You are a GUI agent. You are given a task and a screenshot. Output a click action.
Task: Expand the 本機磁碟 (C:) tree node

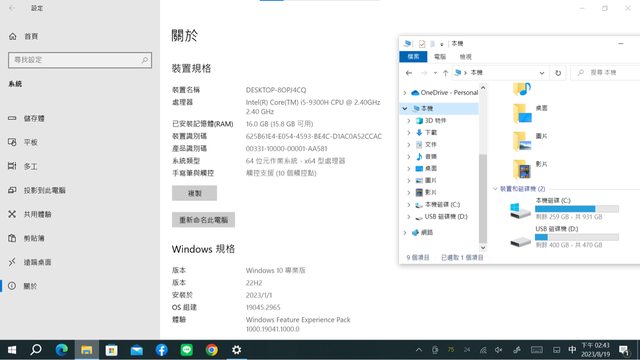coord(409,204)
